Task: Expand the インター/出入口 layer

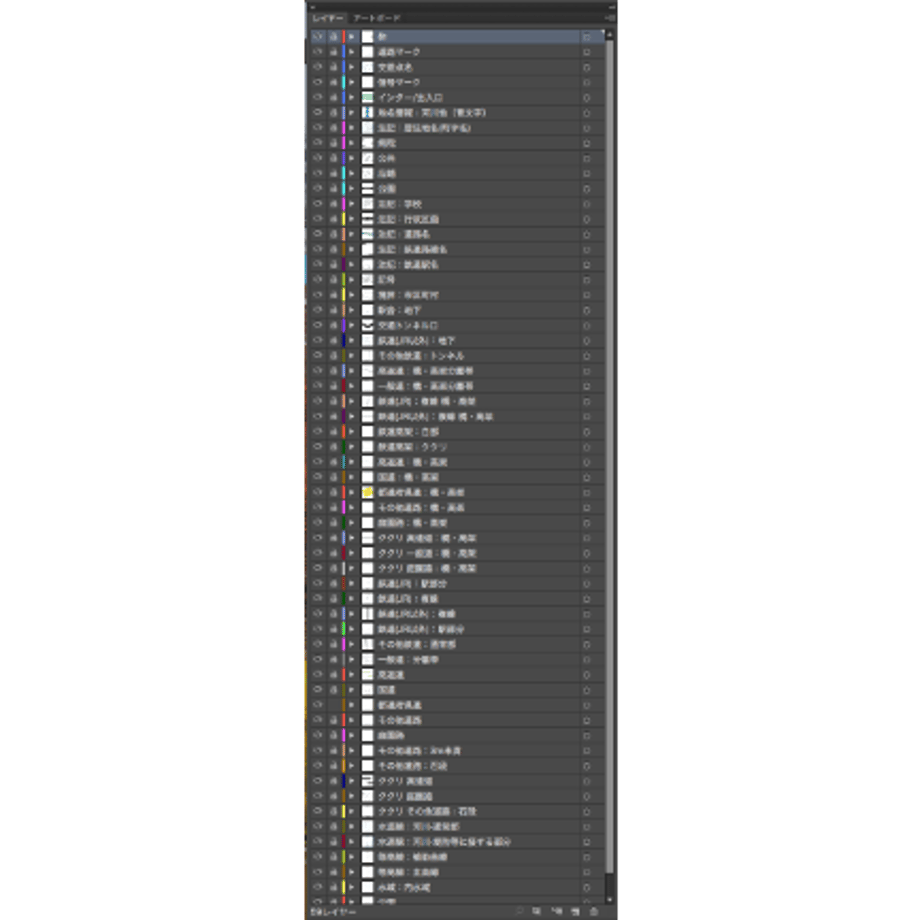Action: [352, 97]
